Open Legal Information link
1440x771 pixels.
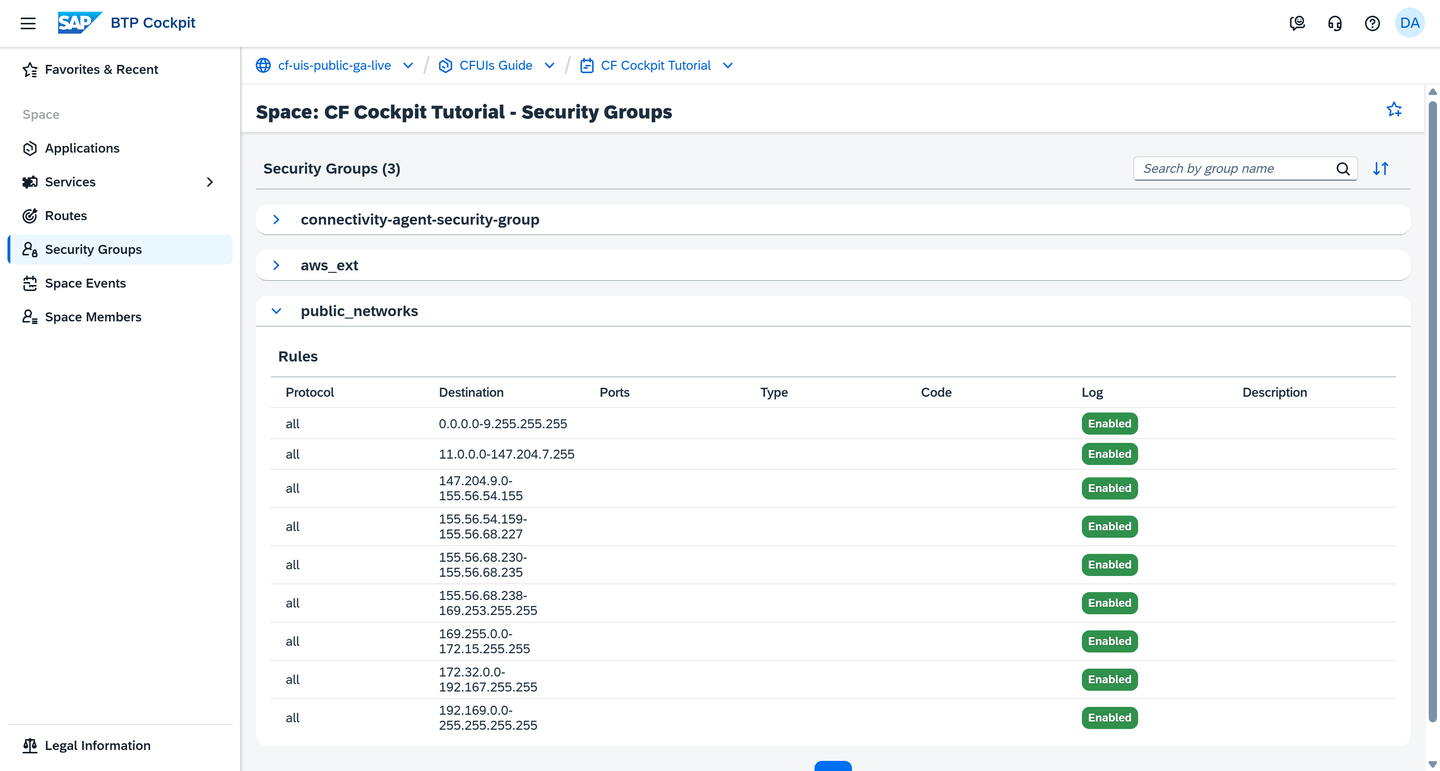pyautogui.click(x=98, y=746)
